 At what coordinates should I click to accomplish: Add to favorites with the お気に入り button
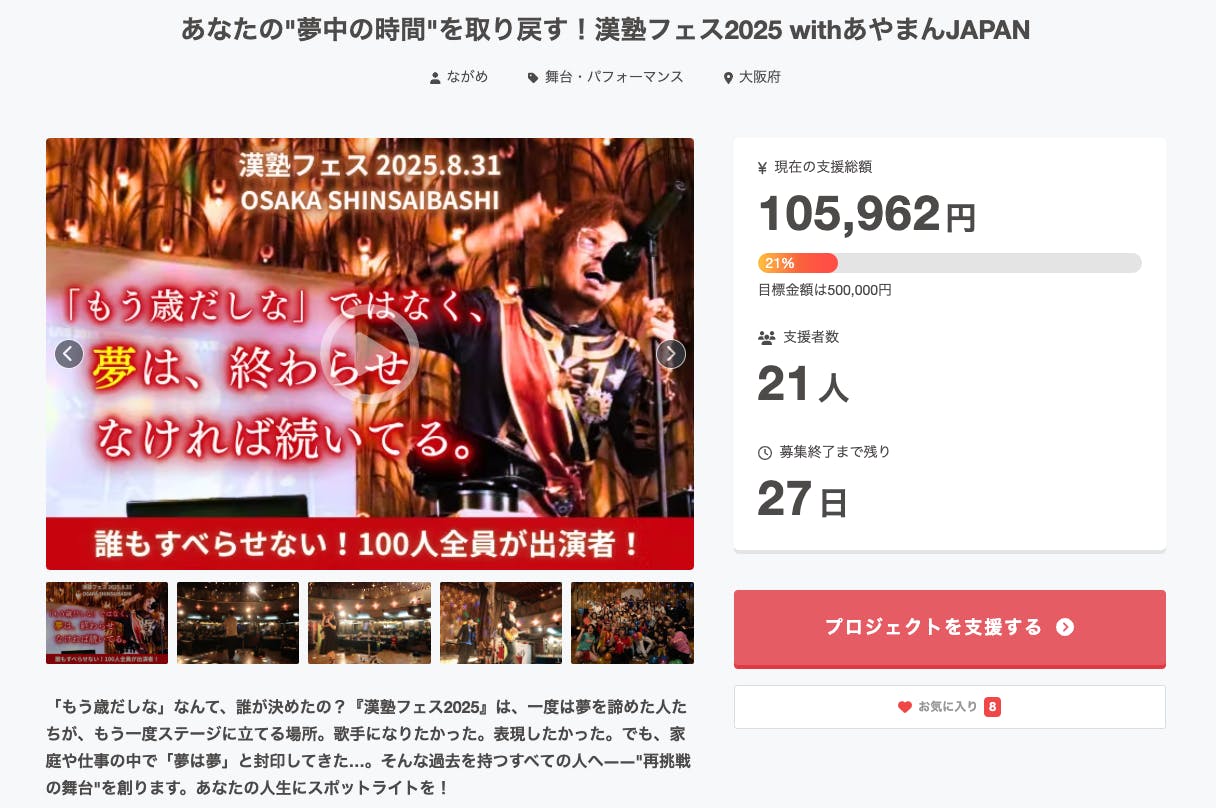pyautogui.click(x=950, y=707)
